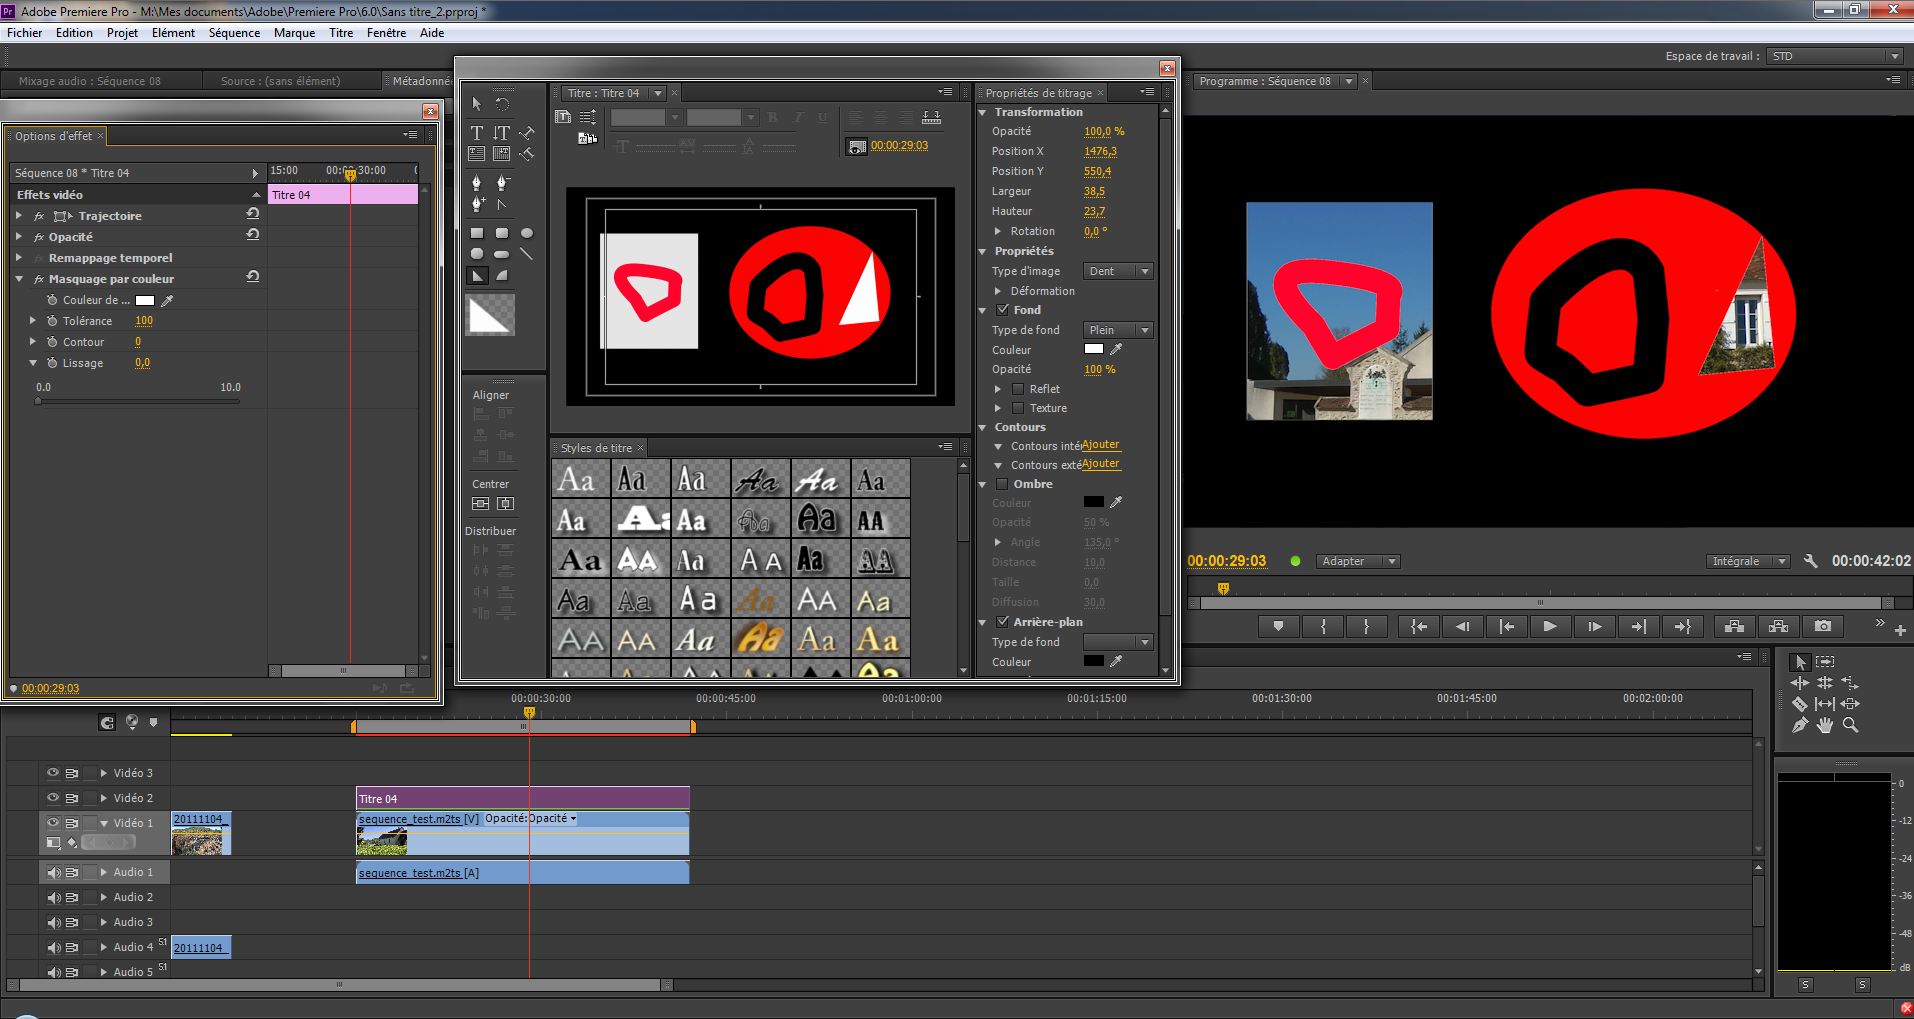The image size is (1914, 1019).
Task: Select the Arc shape tool
Action: coord(502,276)
